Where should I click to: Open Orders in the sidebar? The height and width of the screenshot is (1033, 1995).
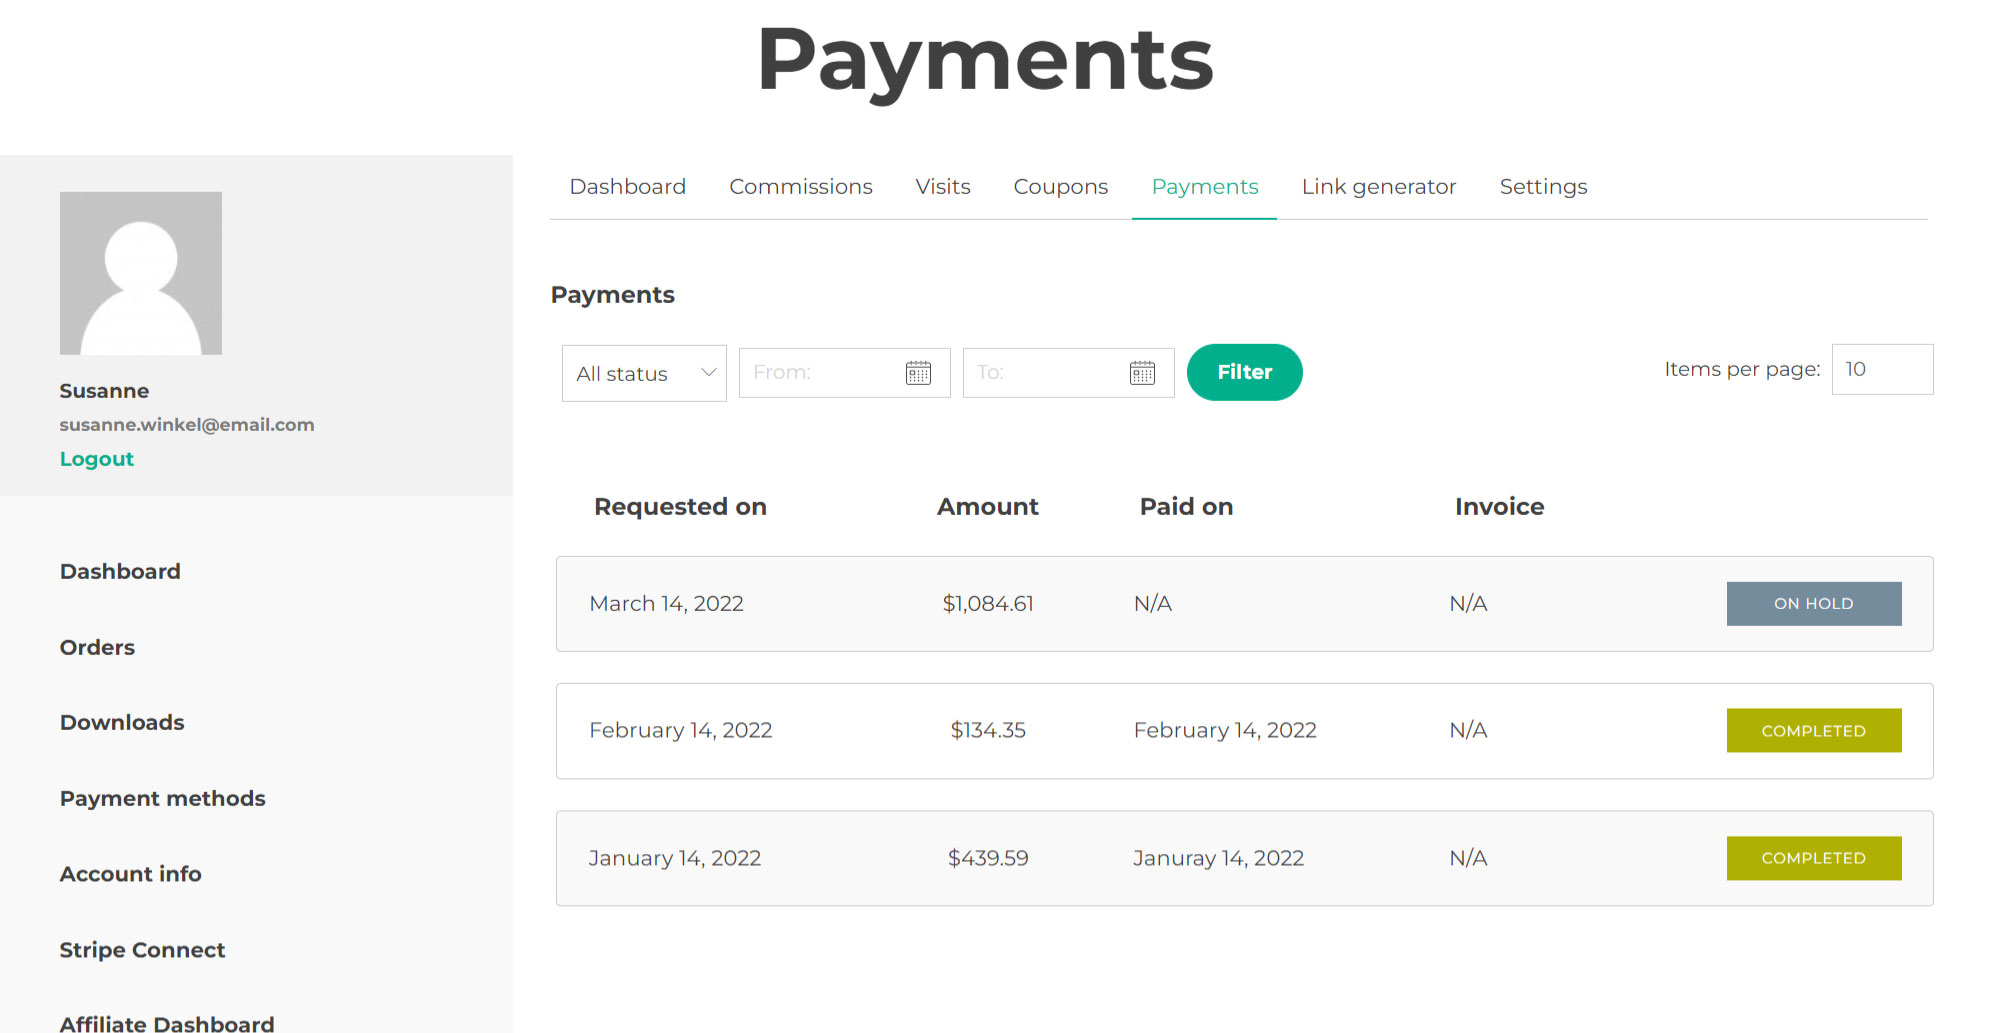97,647
